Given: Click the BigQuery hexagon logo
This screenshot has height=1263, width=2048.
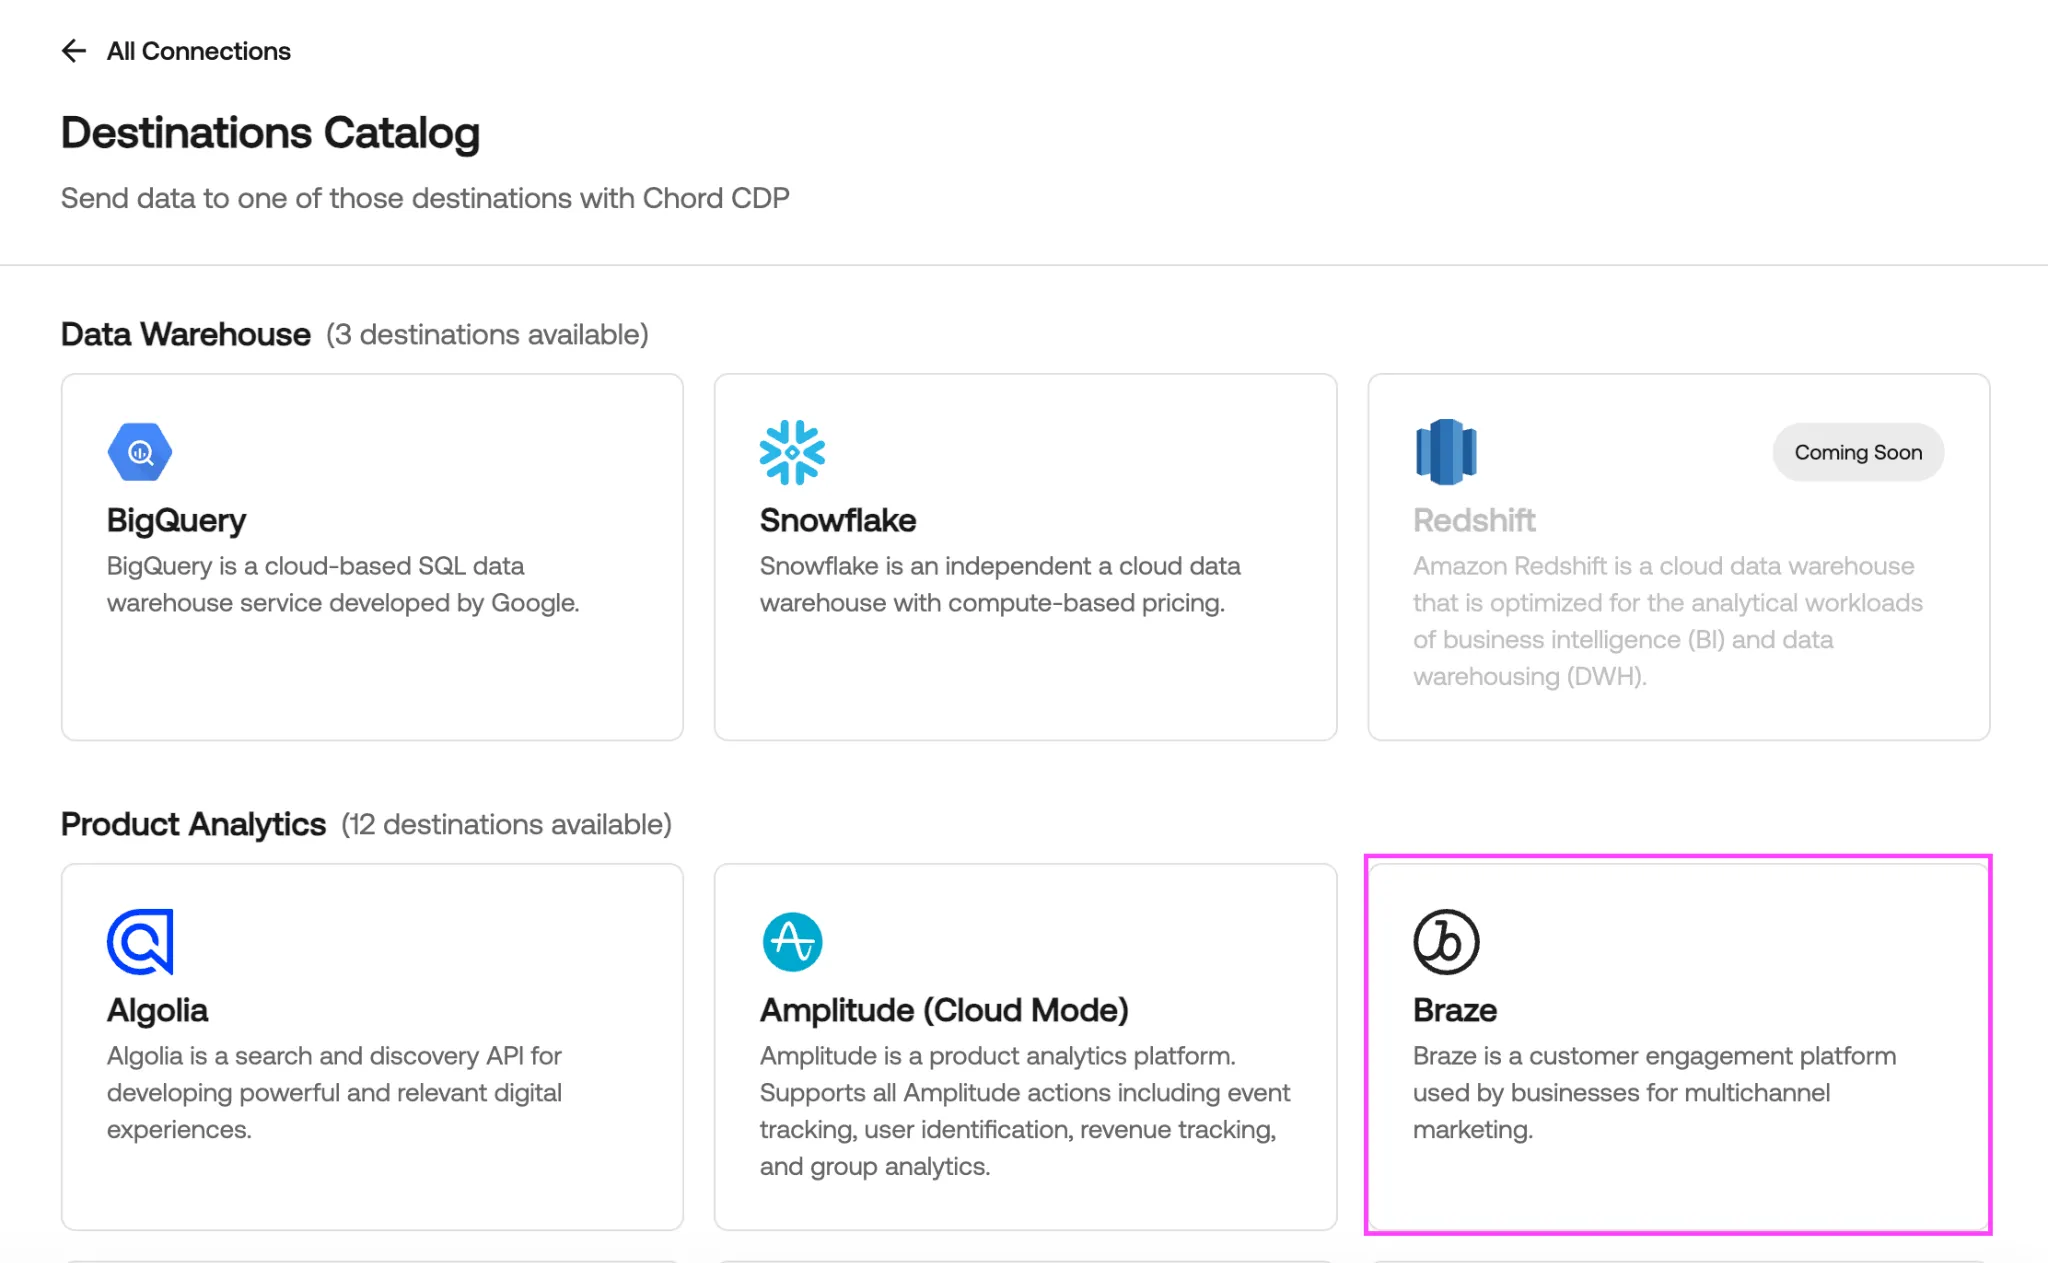Looking at the screenshot, I should click(x=140, y=452).
